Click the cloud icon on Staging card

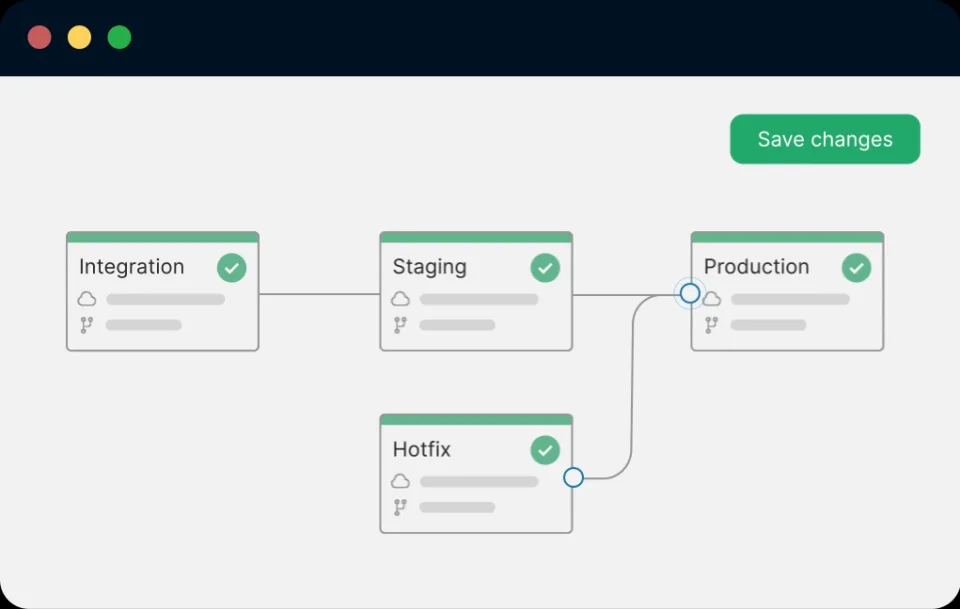[x=400, y=298]
